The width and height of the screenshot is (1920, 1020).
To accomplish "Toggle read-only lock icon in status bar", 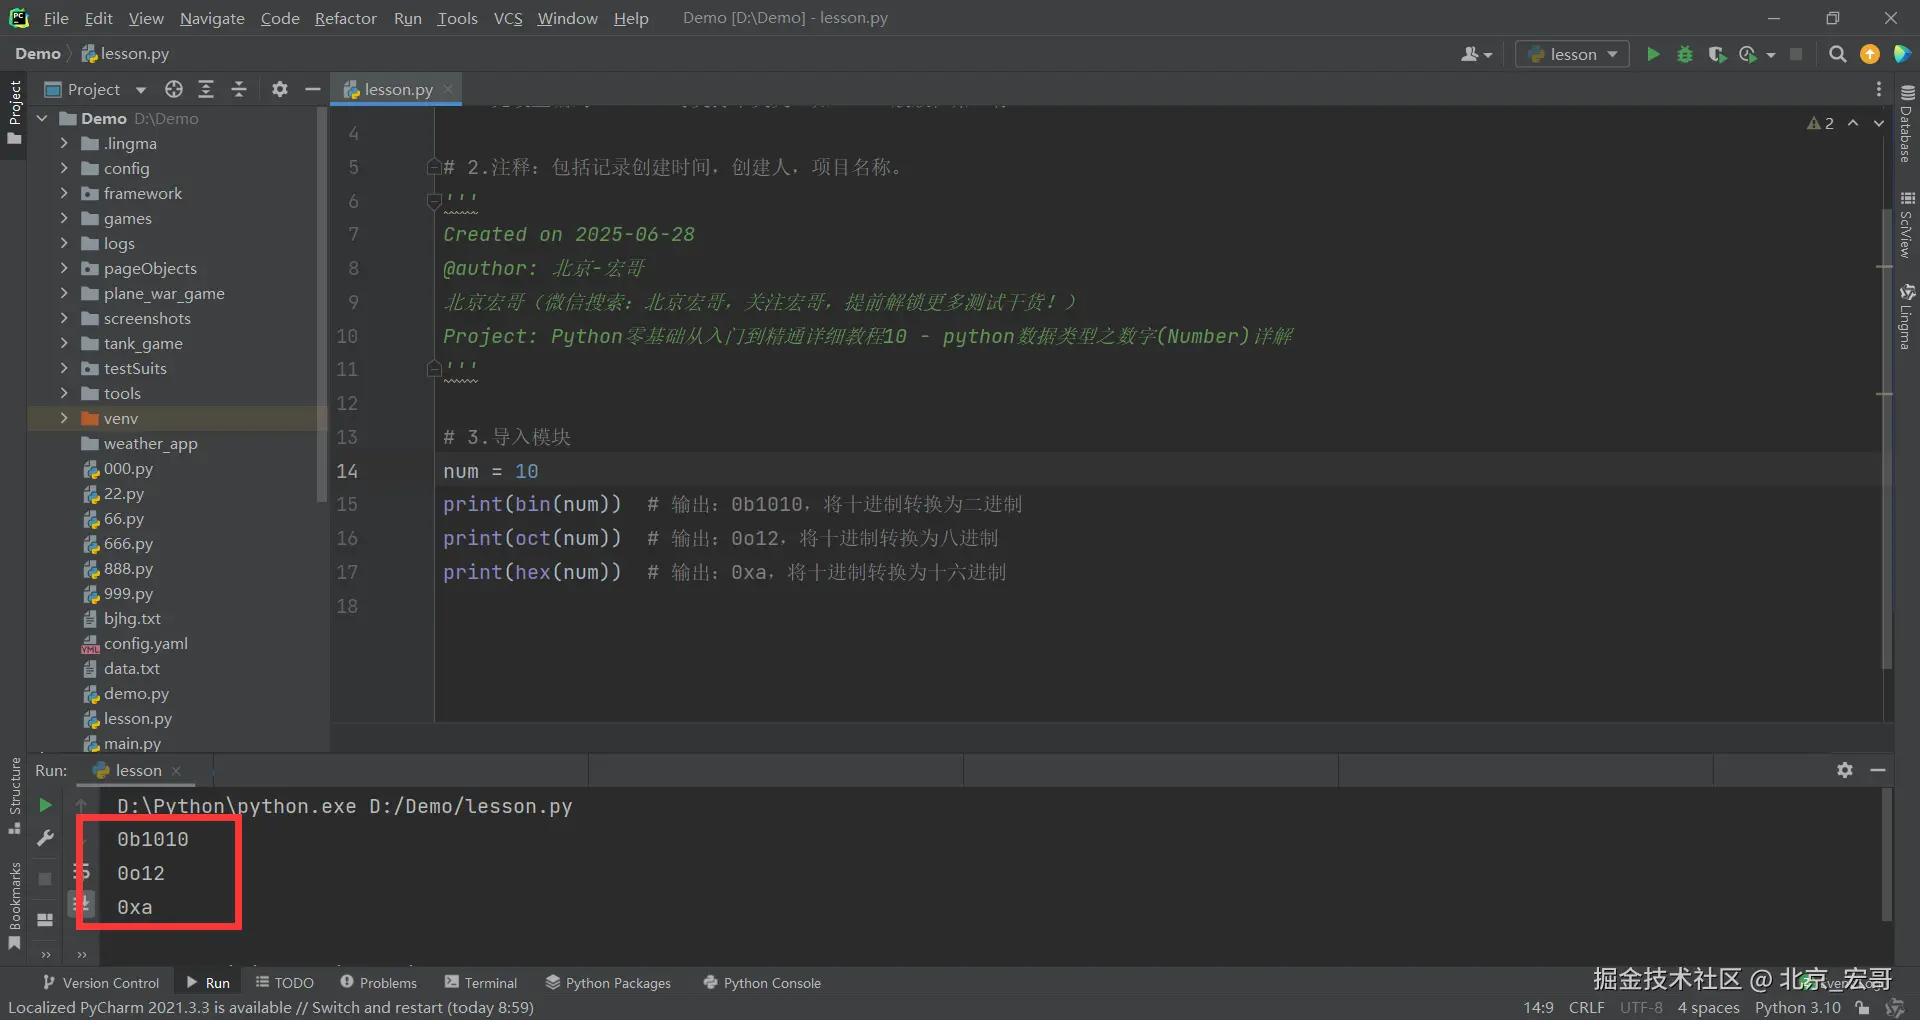I will point(1862,1007).
